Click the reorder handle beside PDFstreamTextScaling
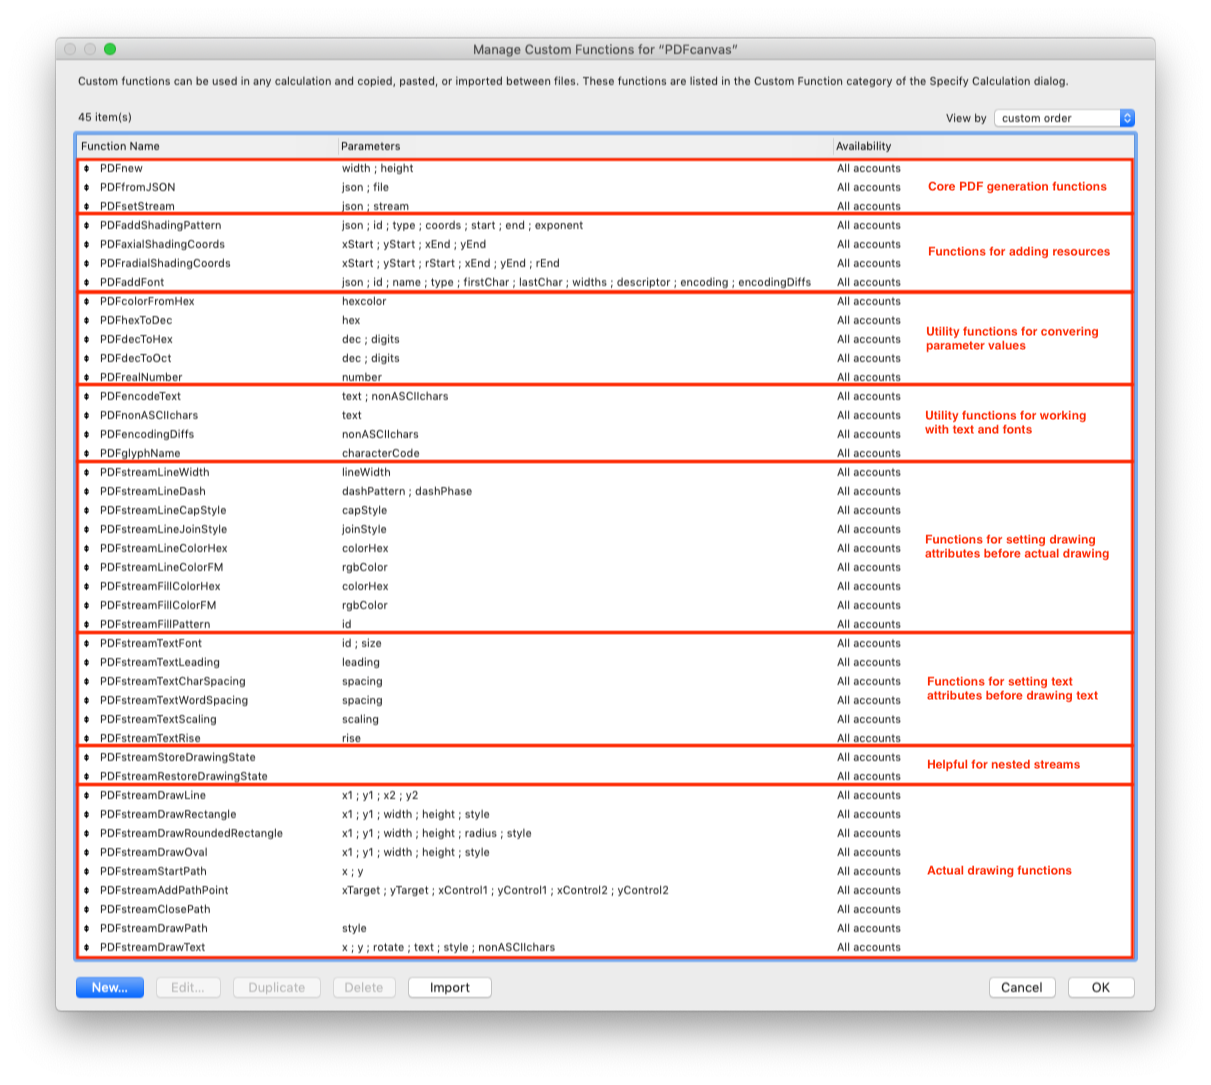Viewport: 1211px width, 1085px height. point(87,719)
